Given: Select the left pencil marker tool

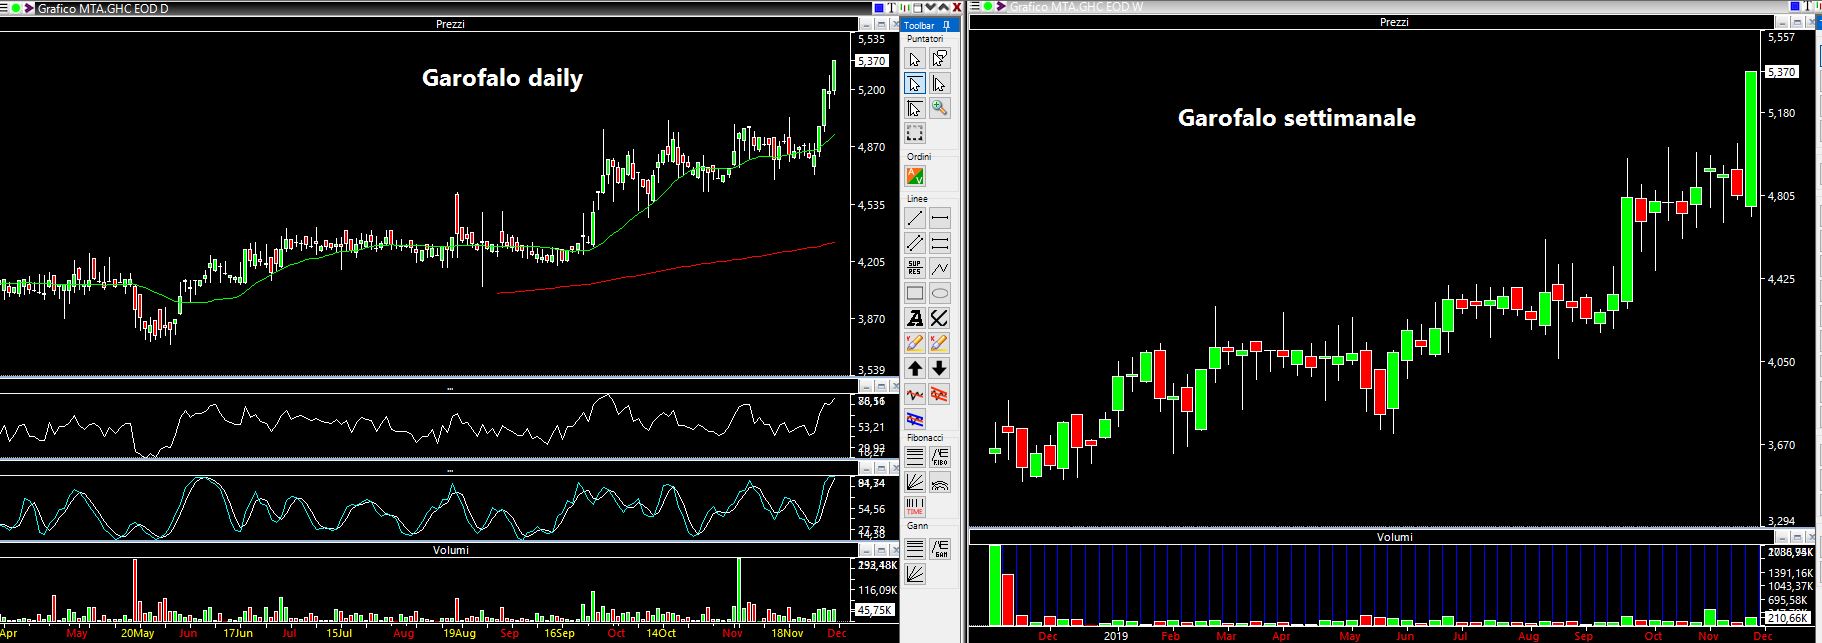Looking at the screenshot, I should 915,342.
